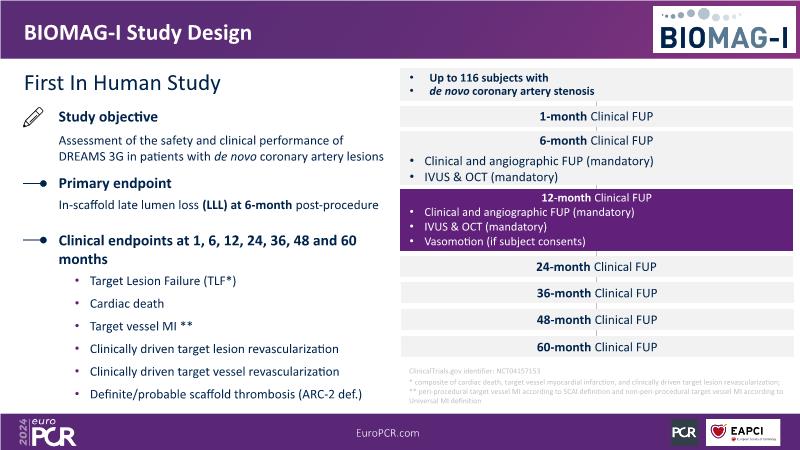Click the line marker beside Clinical endpoints
The width and height of the screenshot is (800, 450).
35,241
